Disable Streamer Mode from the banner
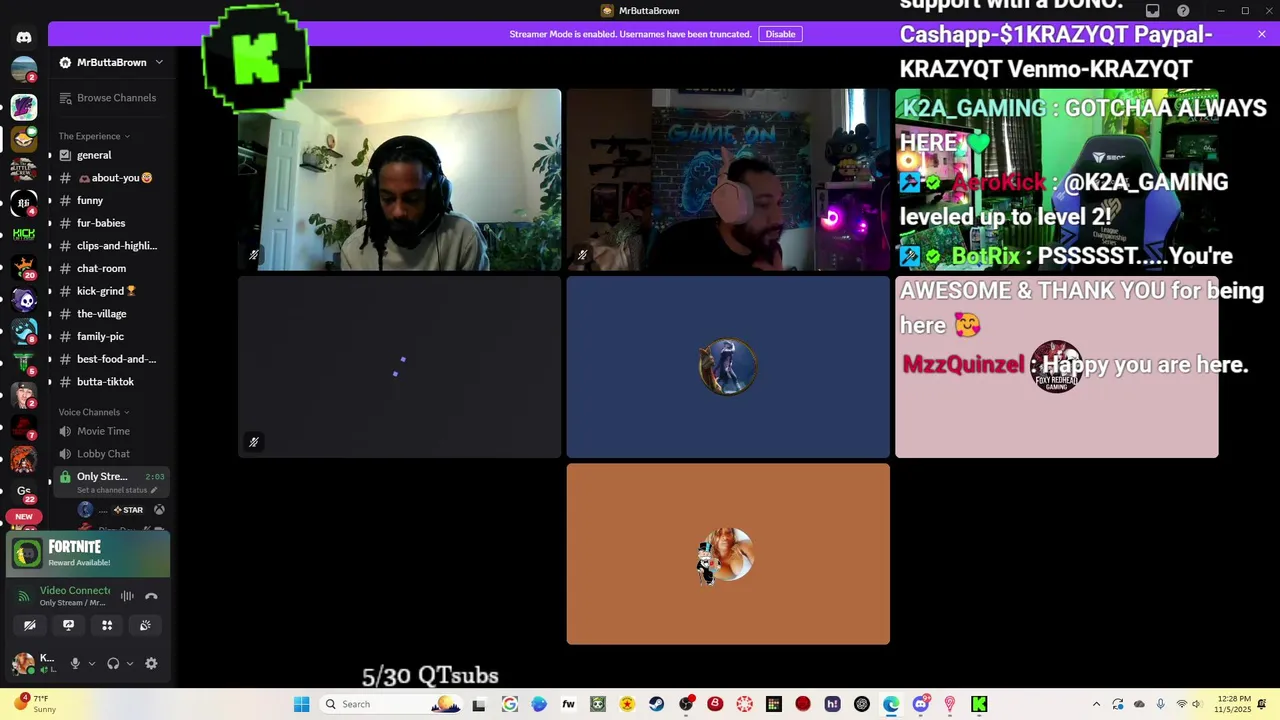Viewport: 1280px width, 720px height. pos(780,34)
